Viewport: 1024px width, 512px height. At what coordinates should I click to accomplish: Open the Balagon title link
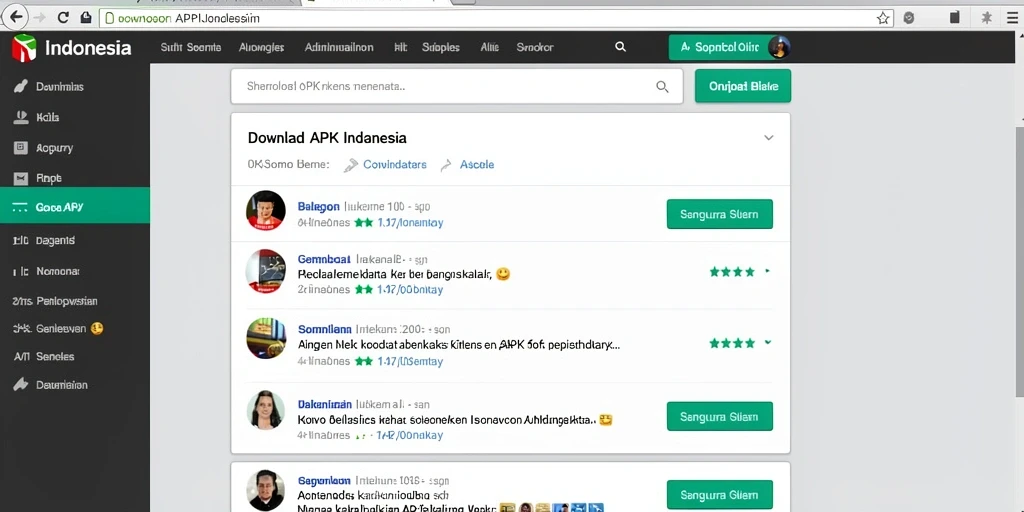[318, 206]
